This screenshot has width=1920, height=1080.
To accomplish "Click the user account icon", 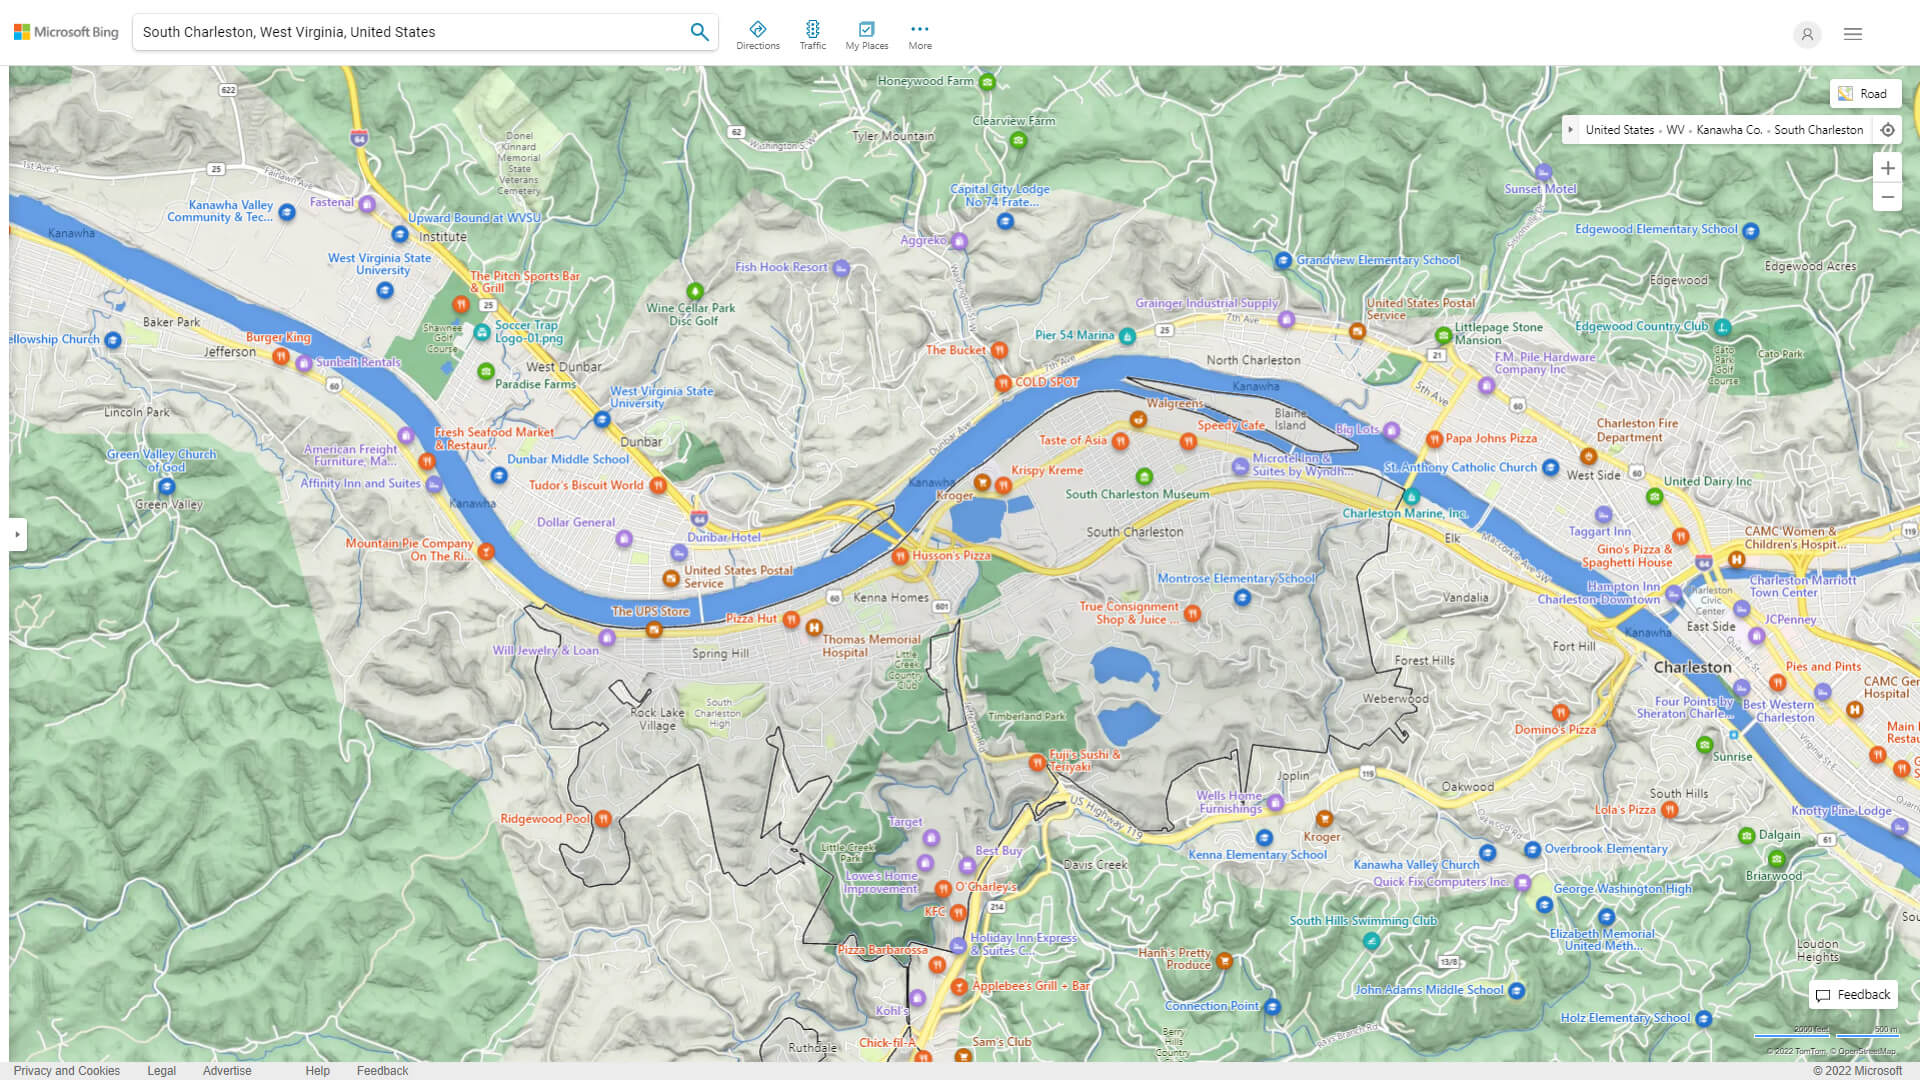I will point(1807,34).
